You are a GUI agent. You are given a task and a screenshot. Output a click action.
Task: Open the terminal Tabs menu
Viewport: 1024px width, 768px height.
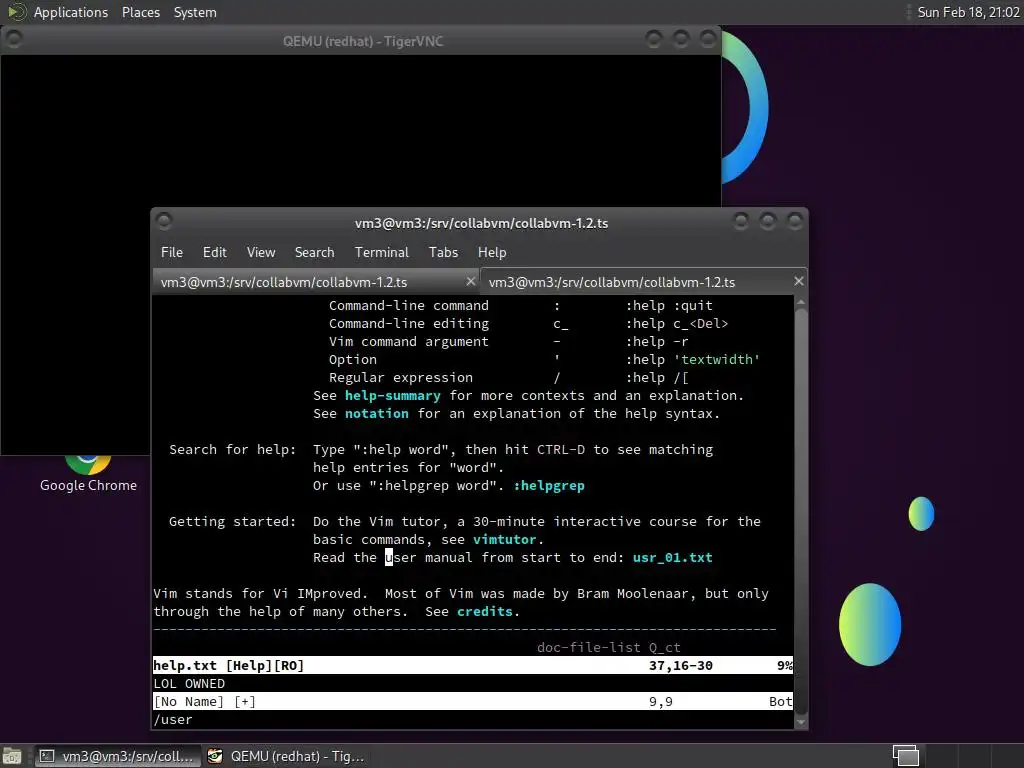[x=443, y=252]
